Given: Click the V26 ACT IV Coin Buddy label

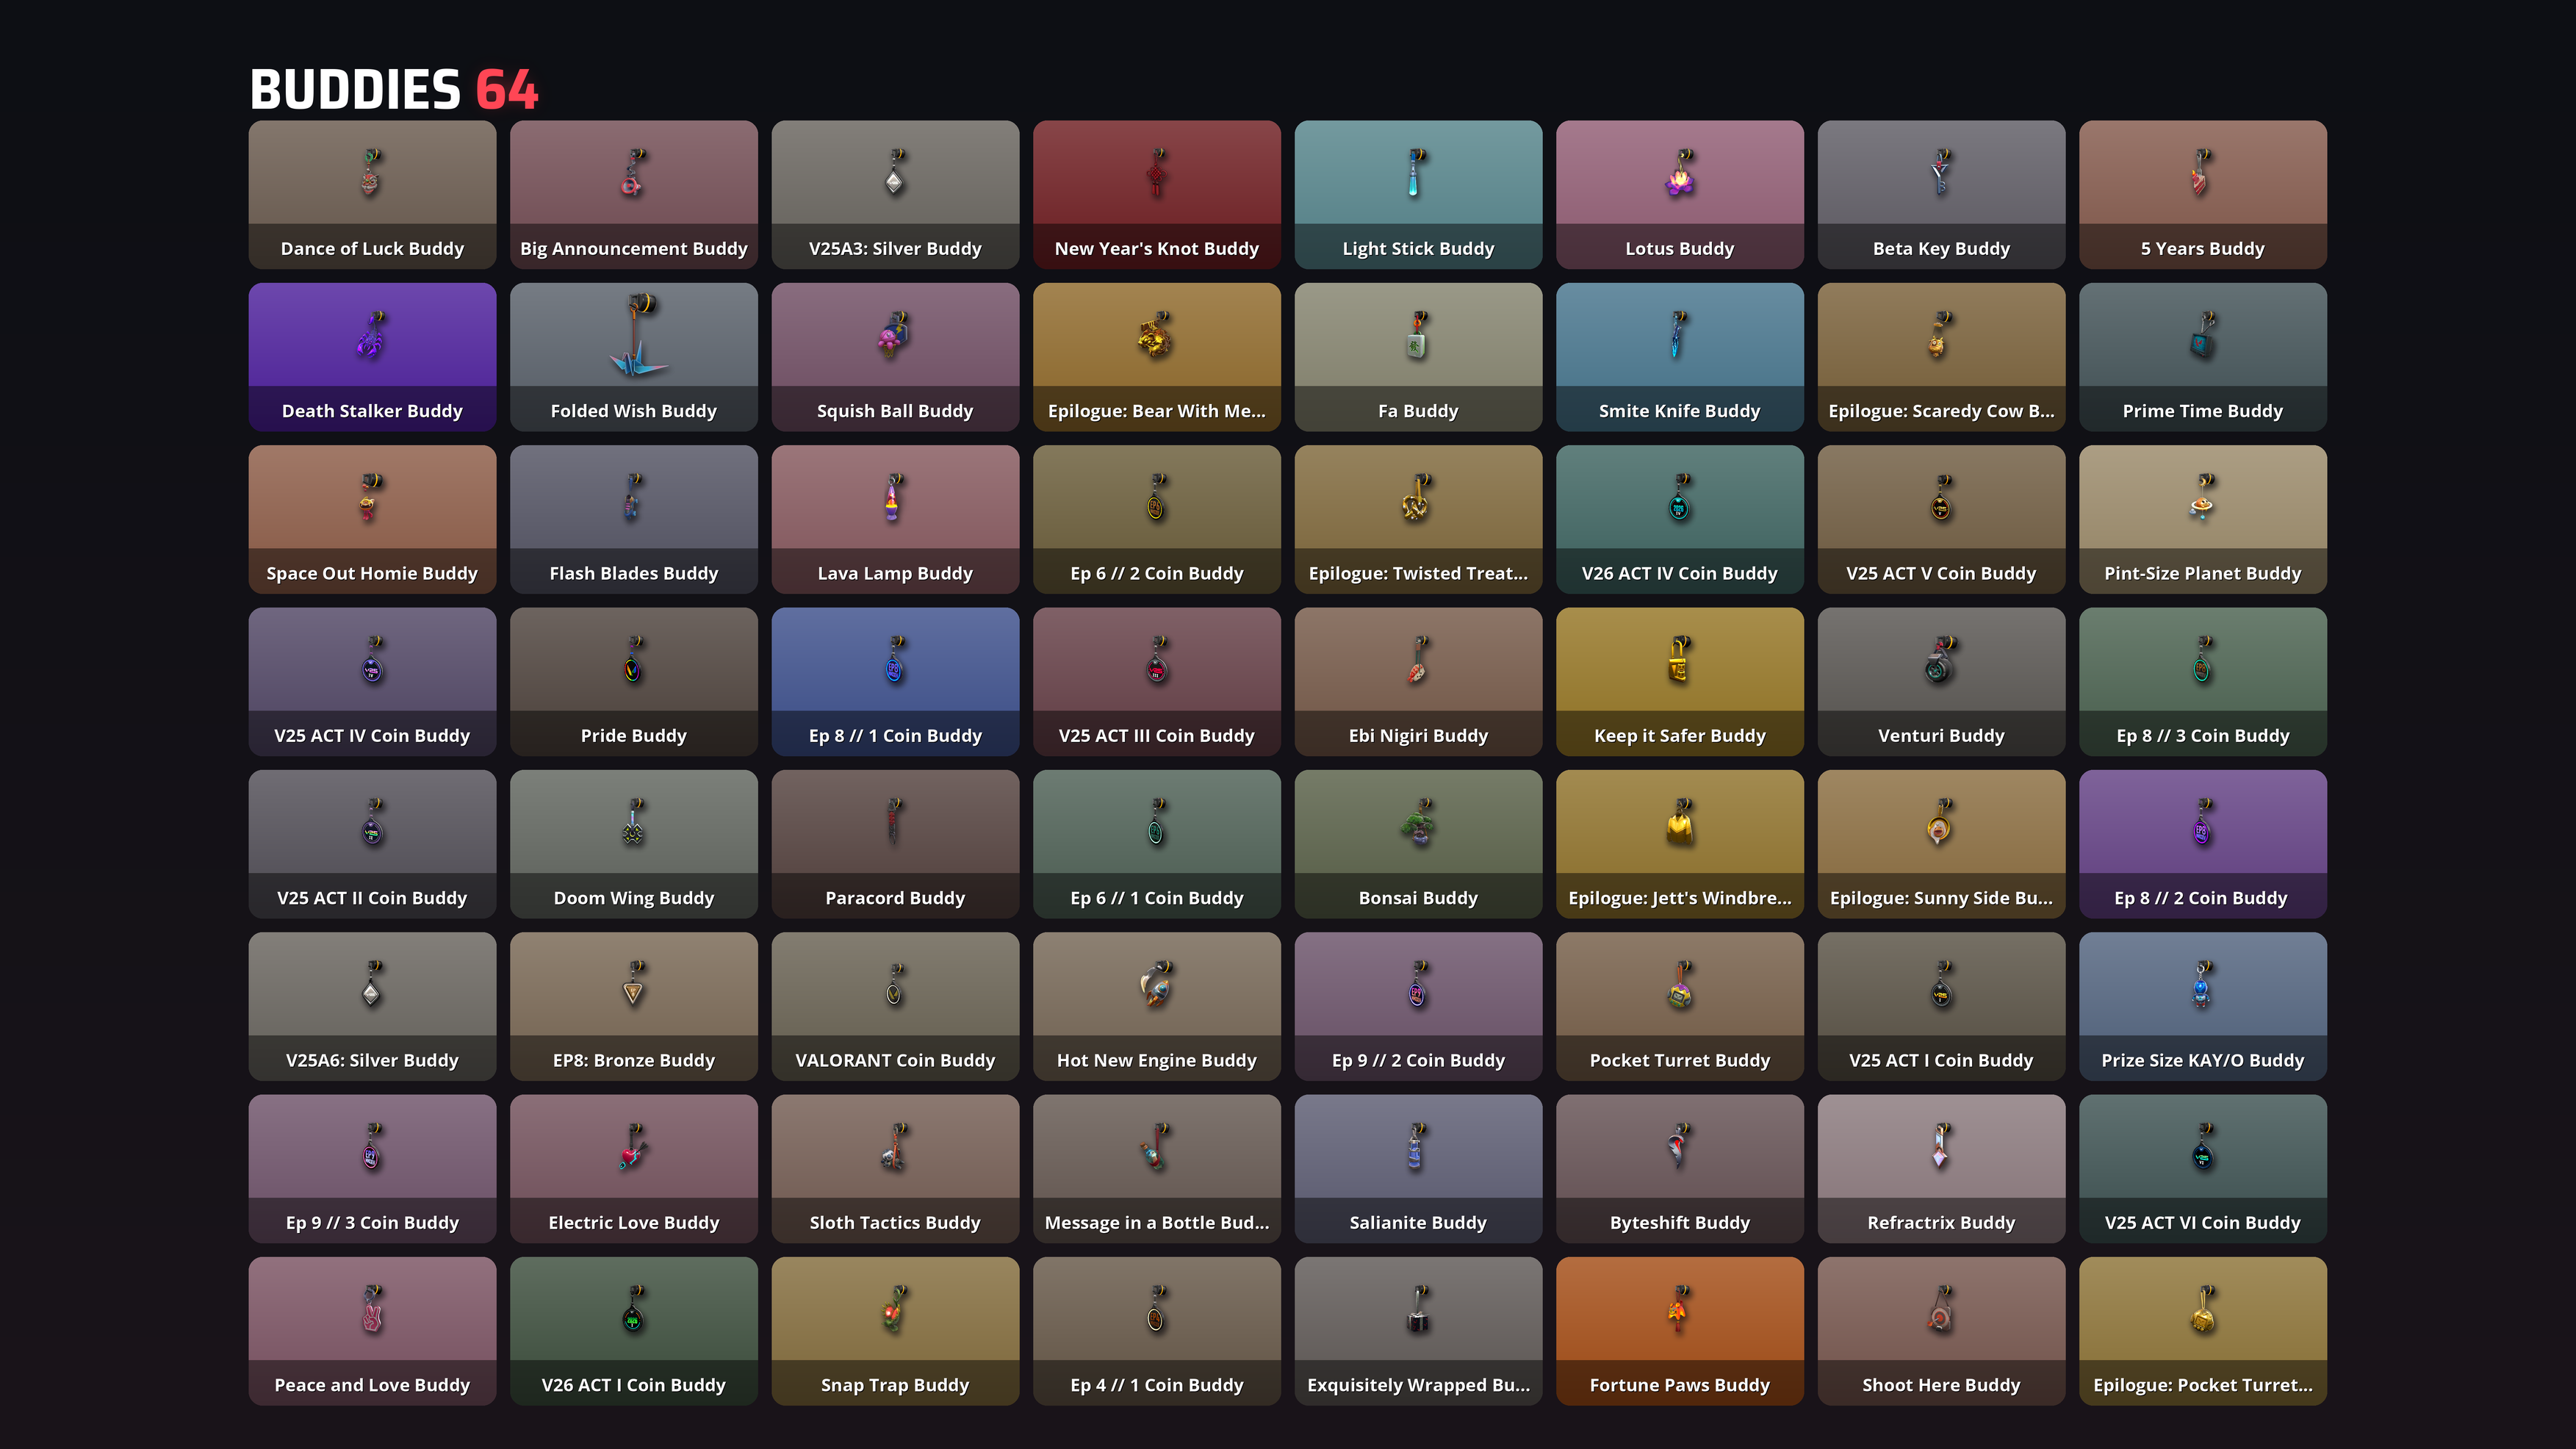Looking at the screenshot, I should coord(1680,573).
